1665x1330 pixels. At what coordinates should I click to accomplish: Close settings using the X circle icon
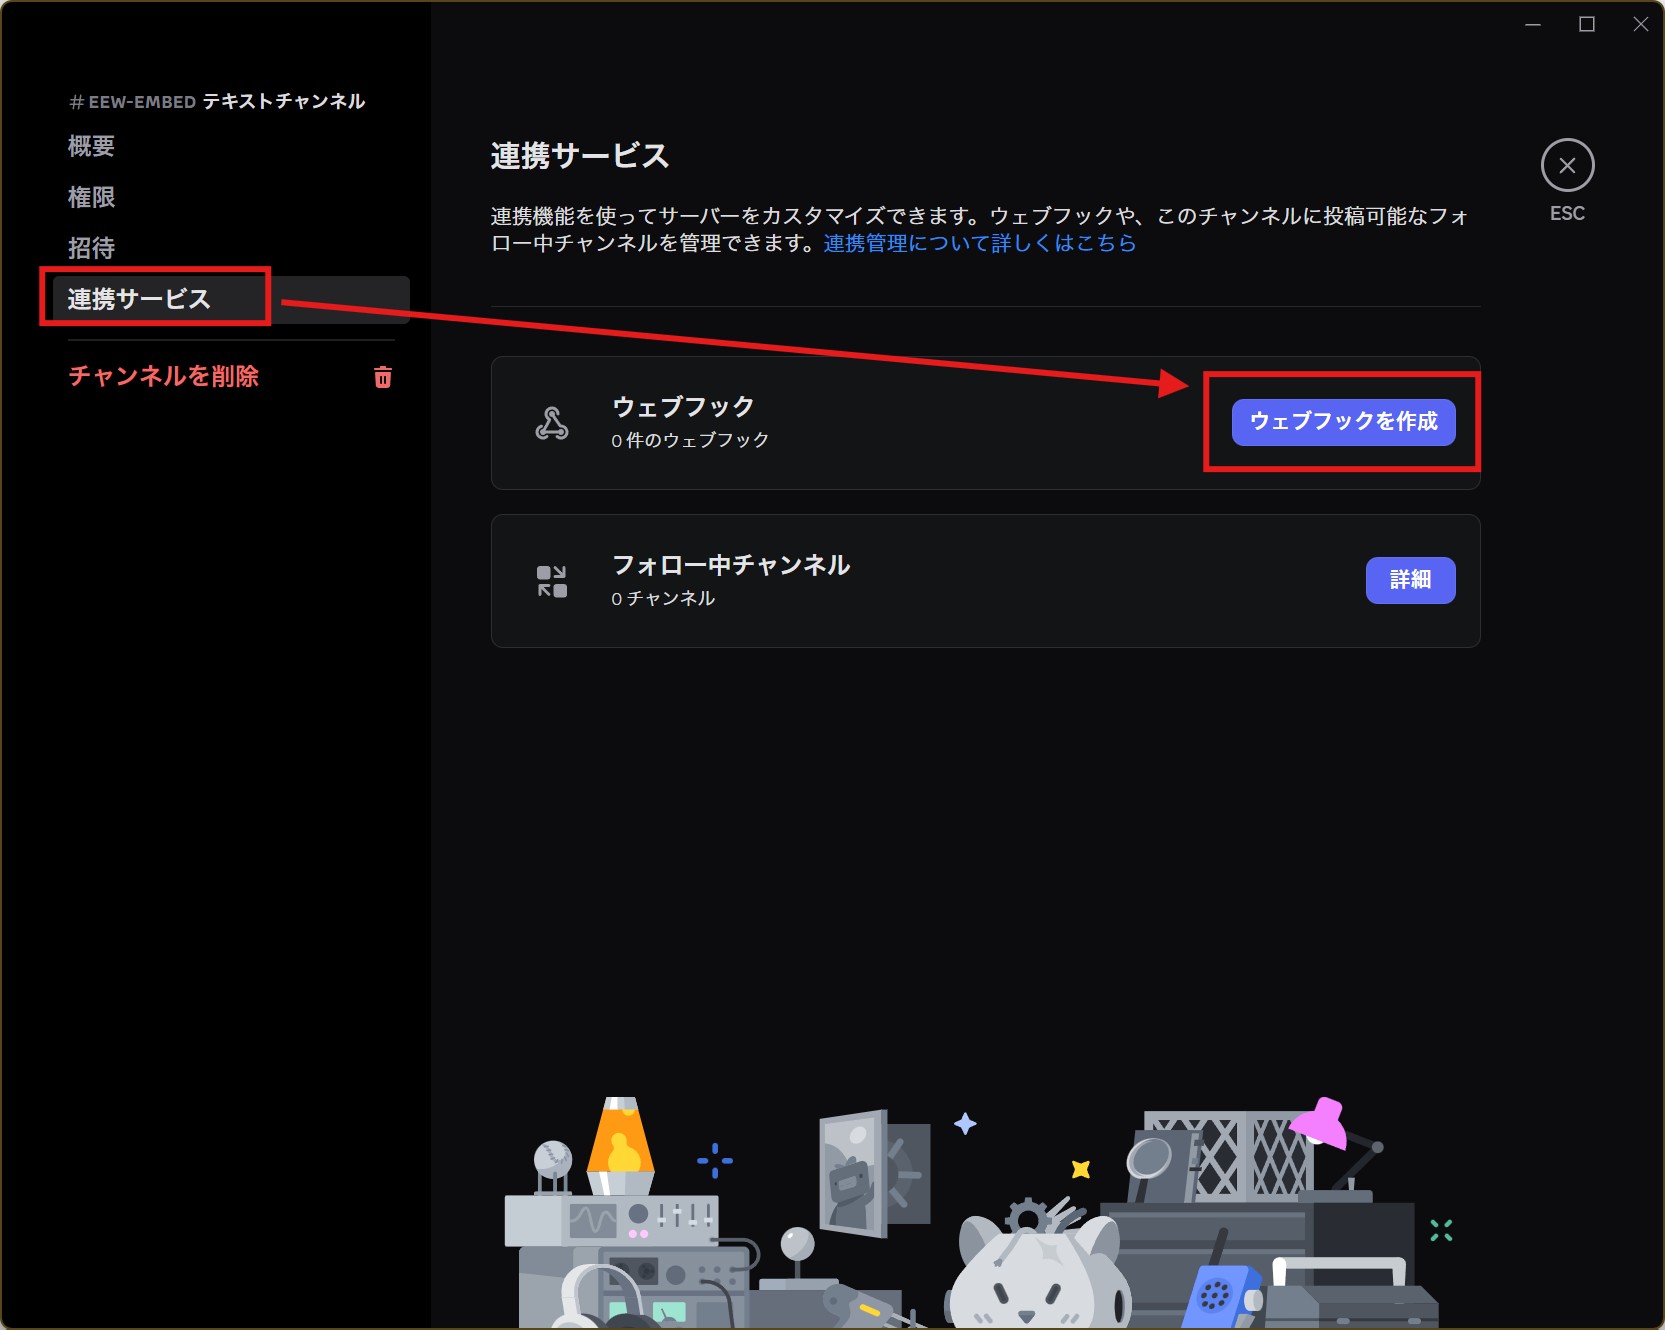[1567, 164]
